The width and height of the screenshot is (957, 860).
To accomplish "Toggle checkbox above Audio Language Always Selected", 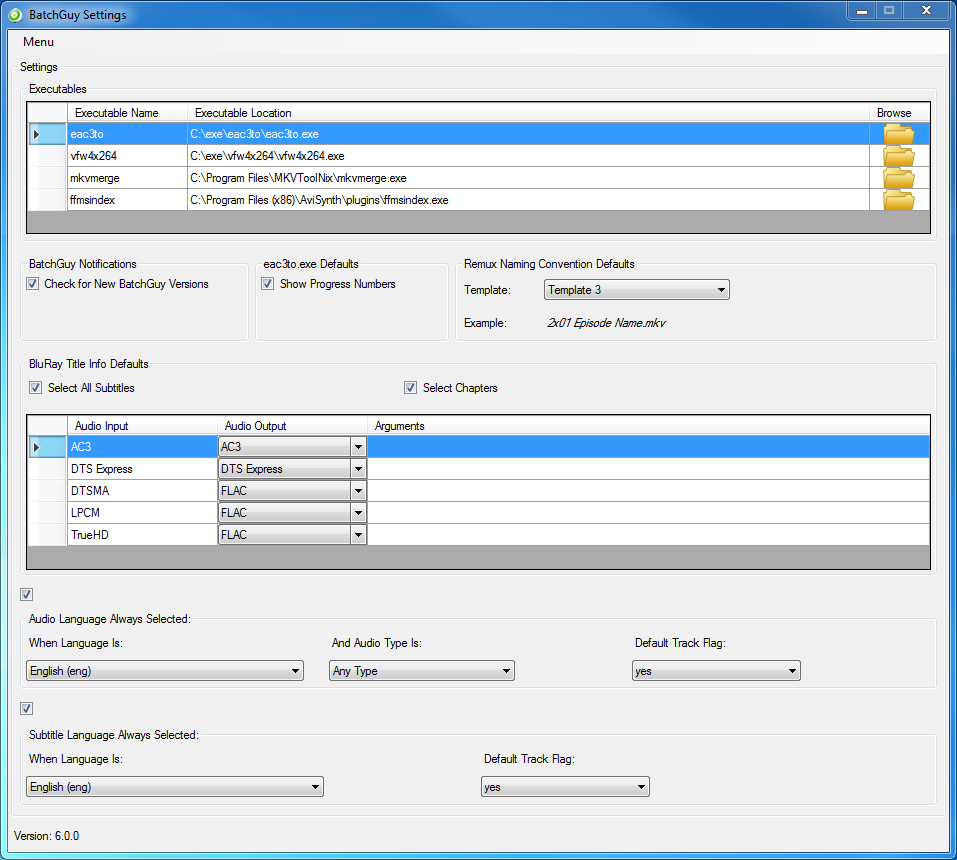I will [x=26, y=594].
